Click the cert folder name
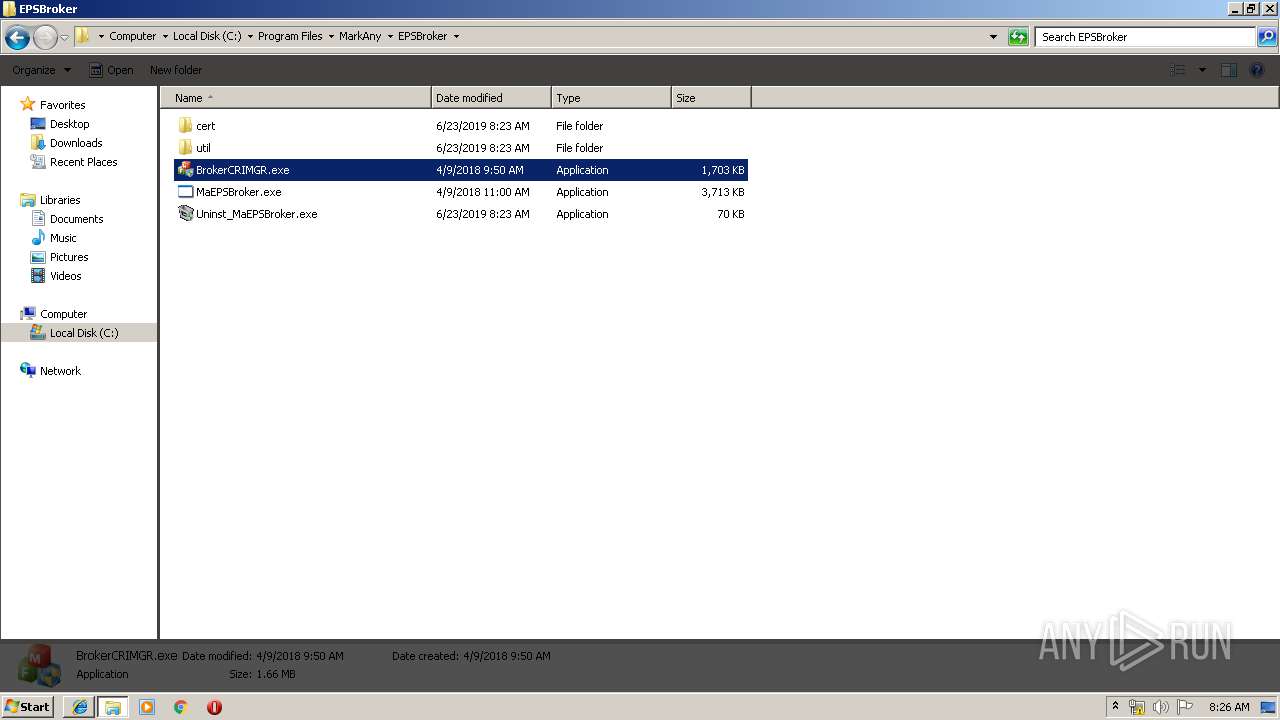The image size is (1280, 720). tap(205, 126)
